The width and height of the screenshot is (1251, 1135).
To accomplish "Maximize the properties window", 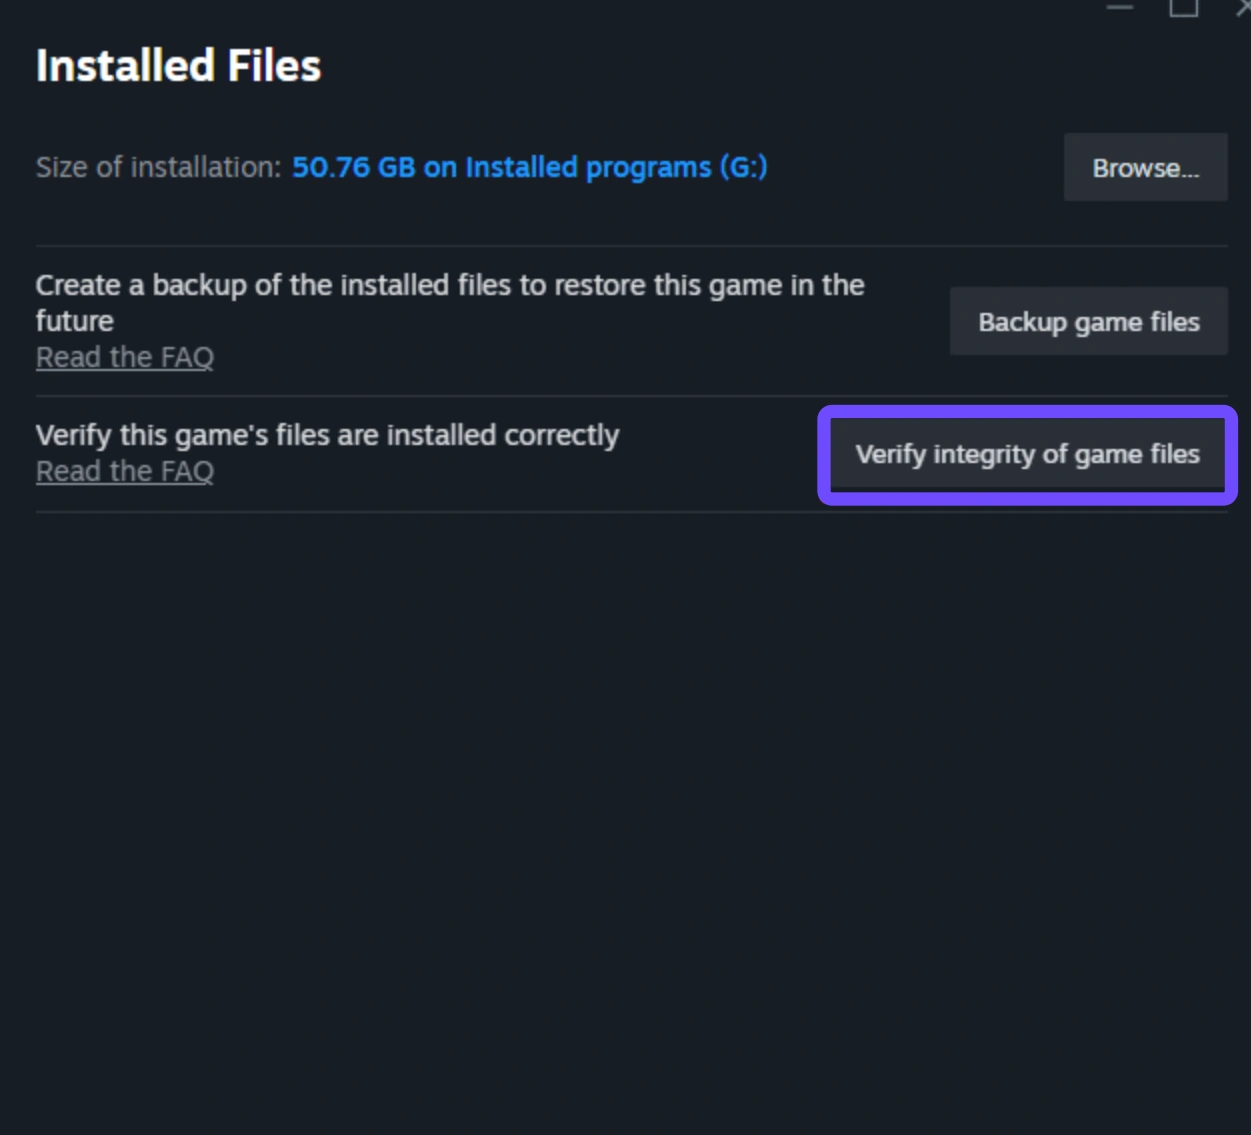I will pos(1183,7).
